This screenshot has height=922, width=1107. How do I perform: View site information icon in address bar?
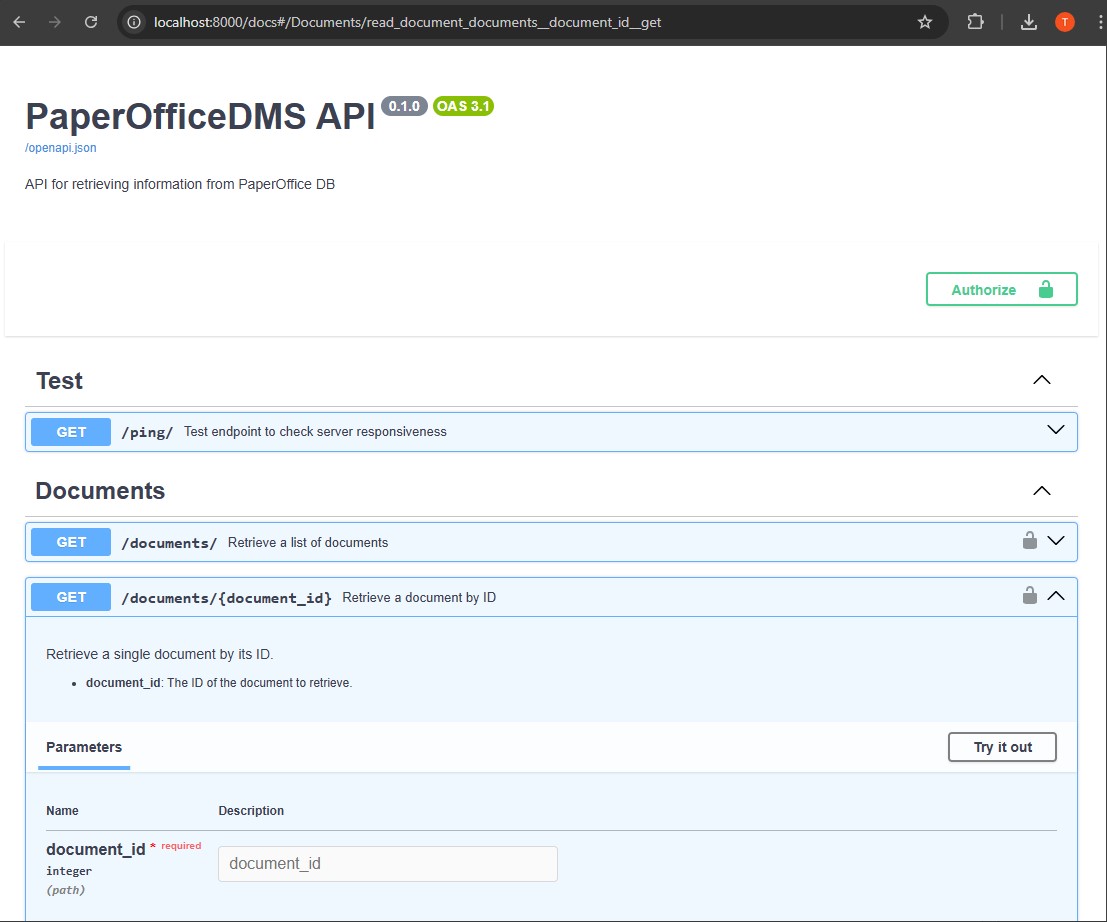pos(133,22)
